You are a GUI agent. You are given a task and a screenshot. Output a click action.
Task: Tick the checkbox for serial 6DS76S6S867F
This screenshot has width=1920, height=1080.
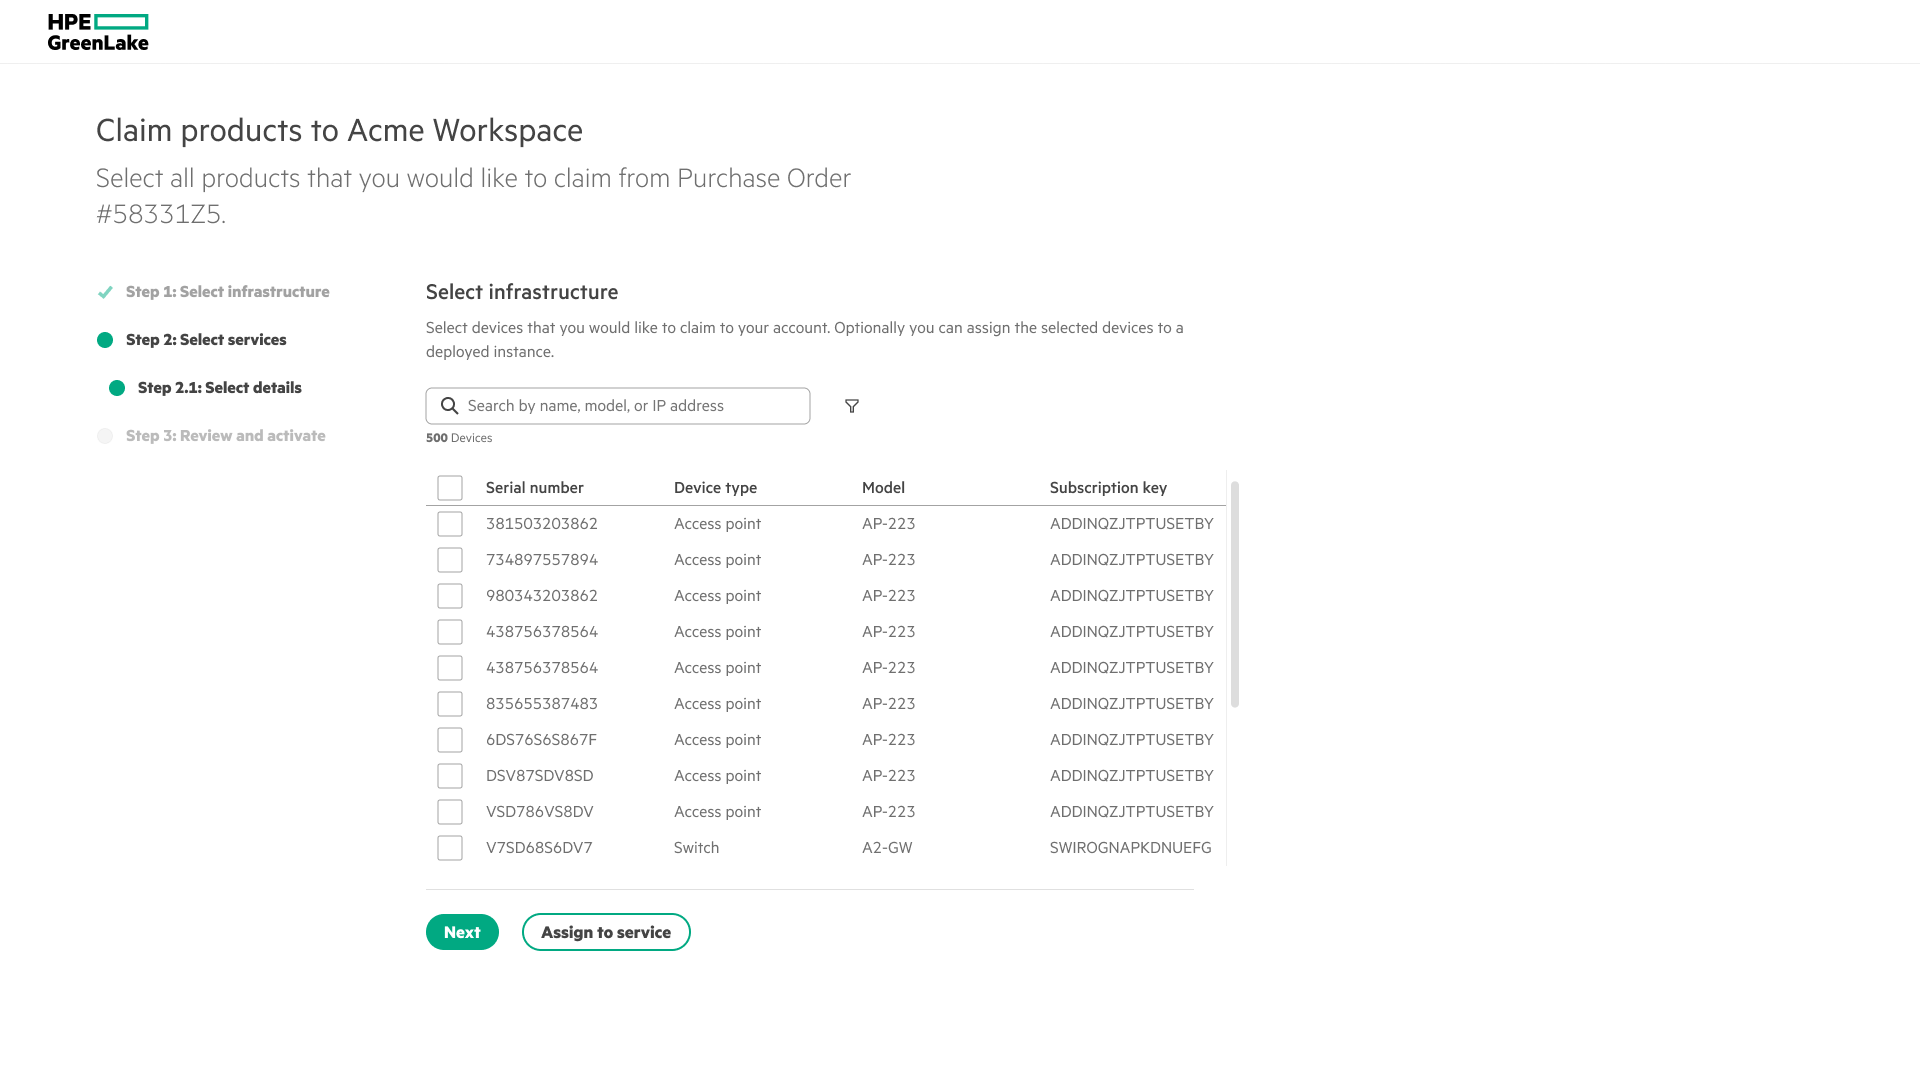click(450, 740)
